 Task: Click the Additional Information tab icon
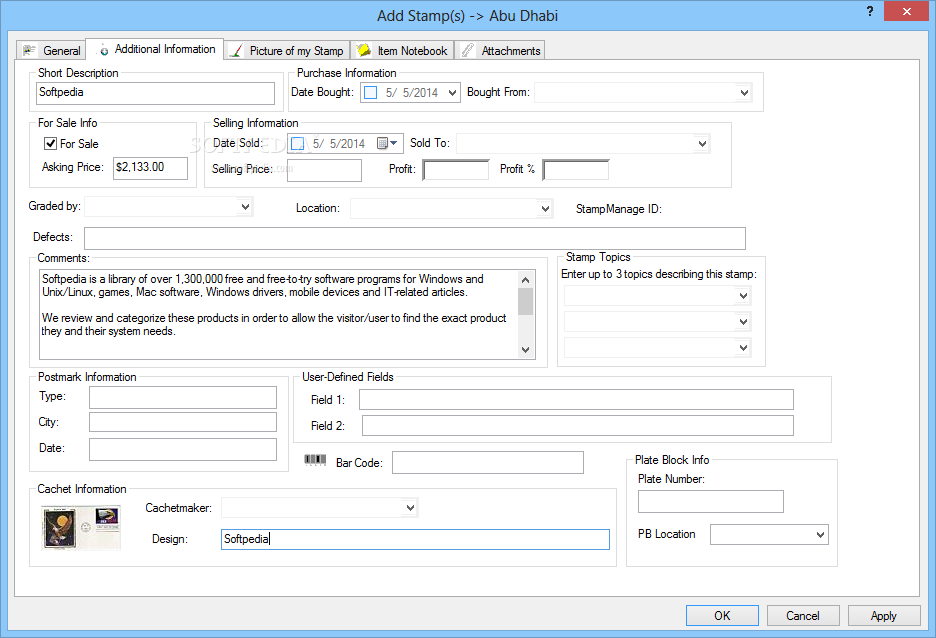click(103, 50)
